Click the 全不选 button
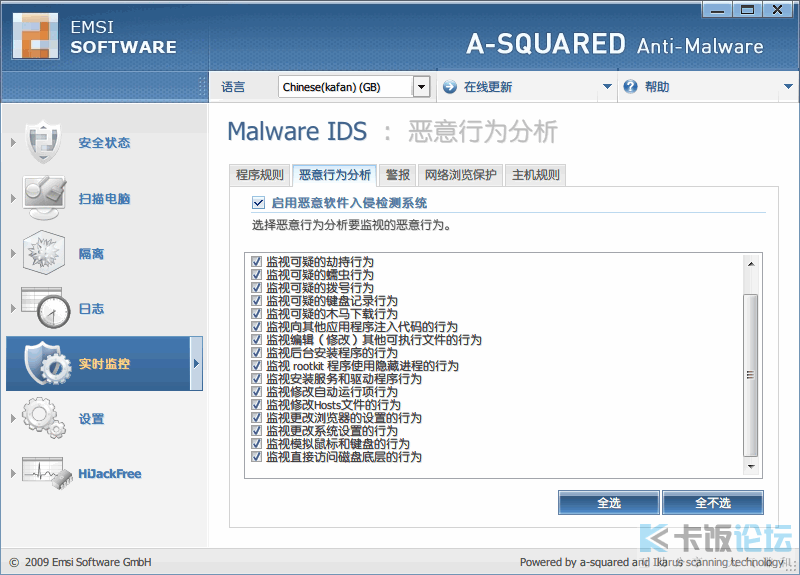The height and width of the screenshot is (575, 800). point(713,503)
